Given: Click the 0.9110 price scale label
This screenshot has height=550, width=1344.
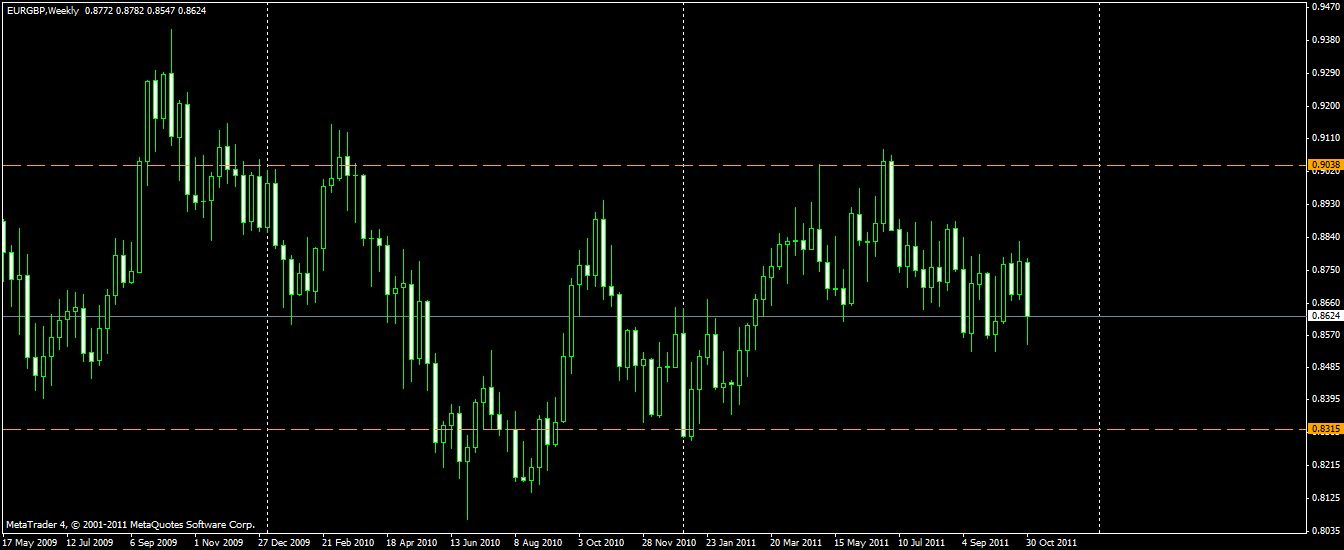Looking at the screenshot, I should [x=1325, y=138].
